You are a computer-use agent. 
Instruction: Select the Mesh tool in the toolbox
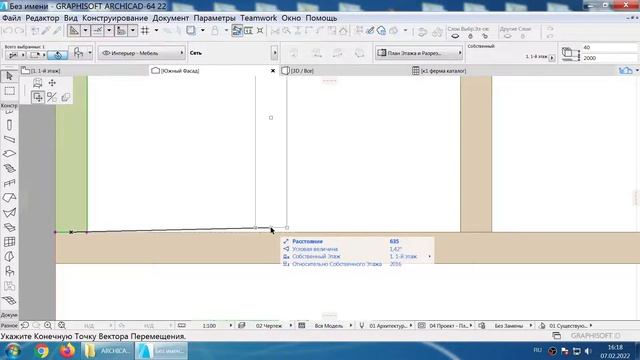click(9, 301)
